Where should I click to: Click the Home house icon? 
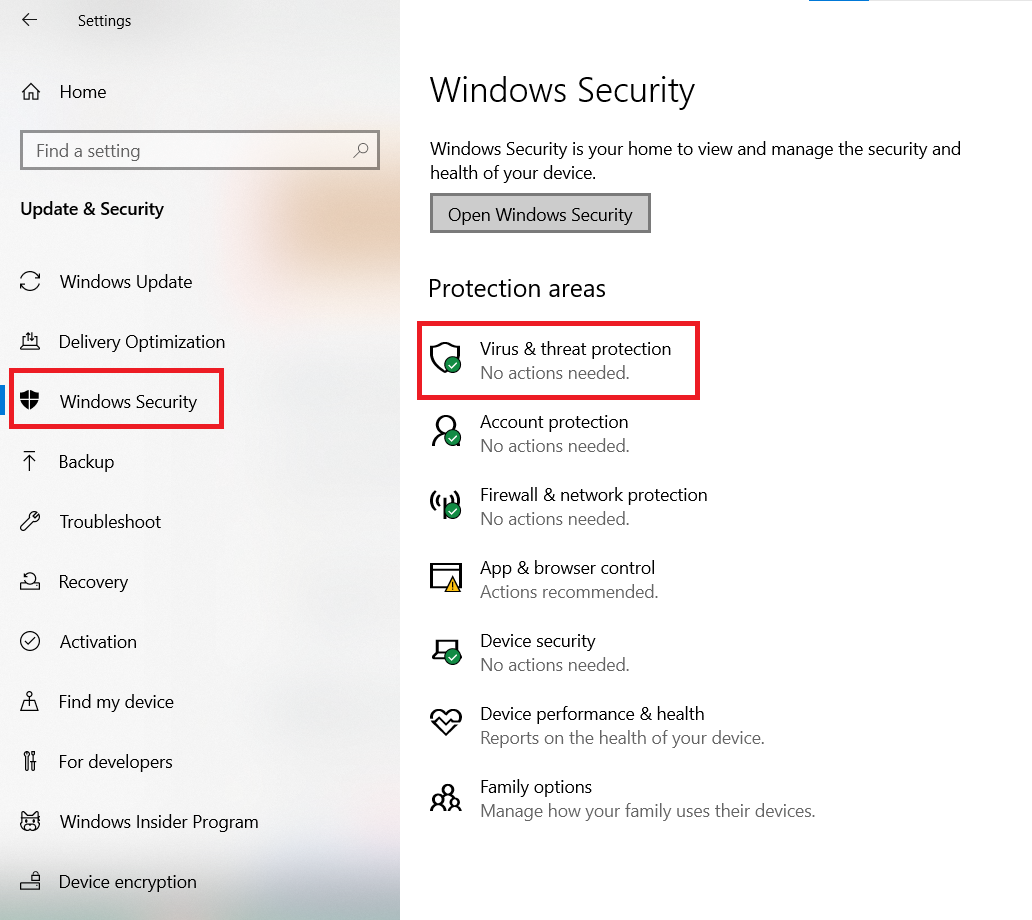coord(31,91)
